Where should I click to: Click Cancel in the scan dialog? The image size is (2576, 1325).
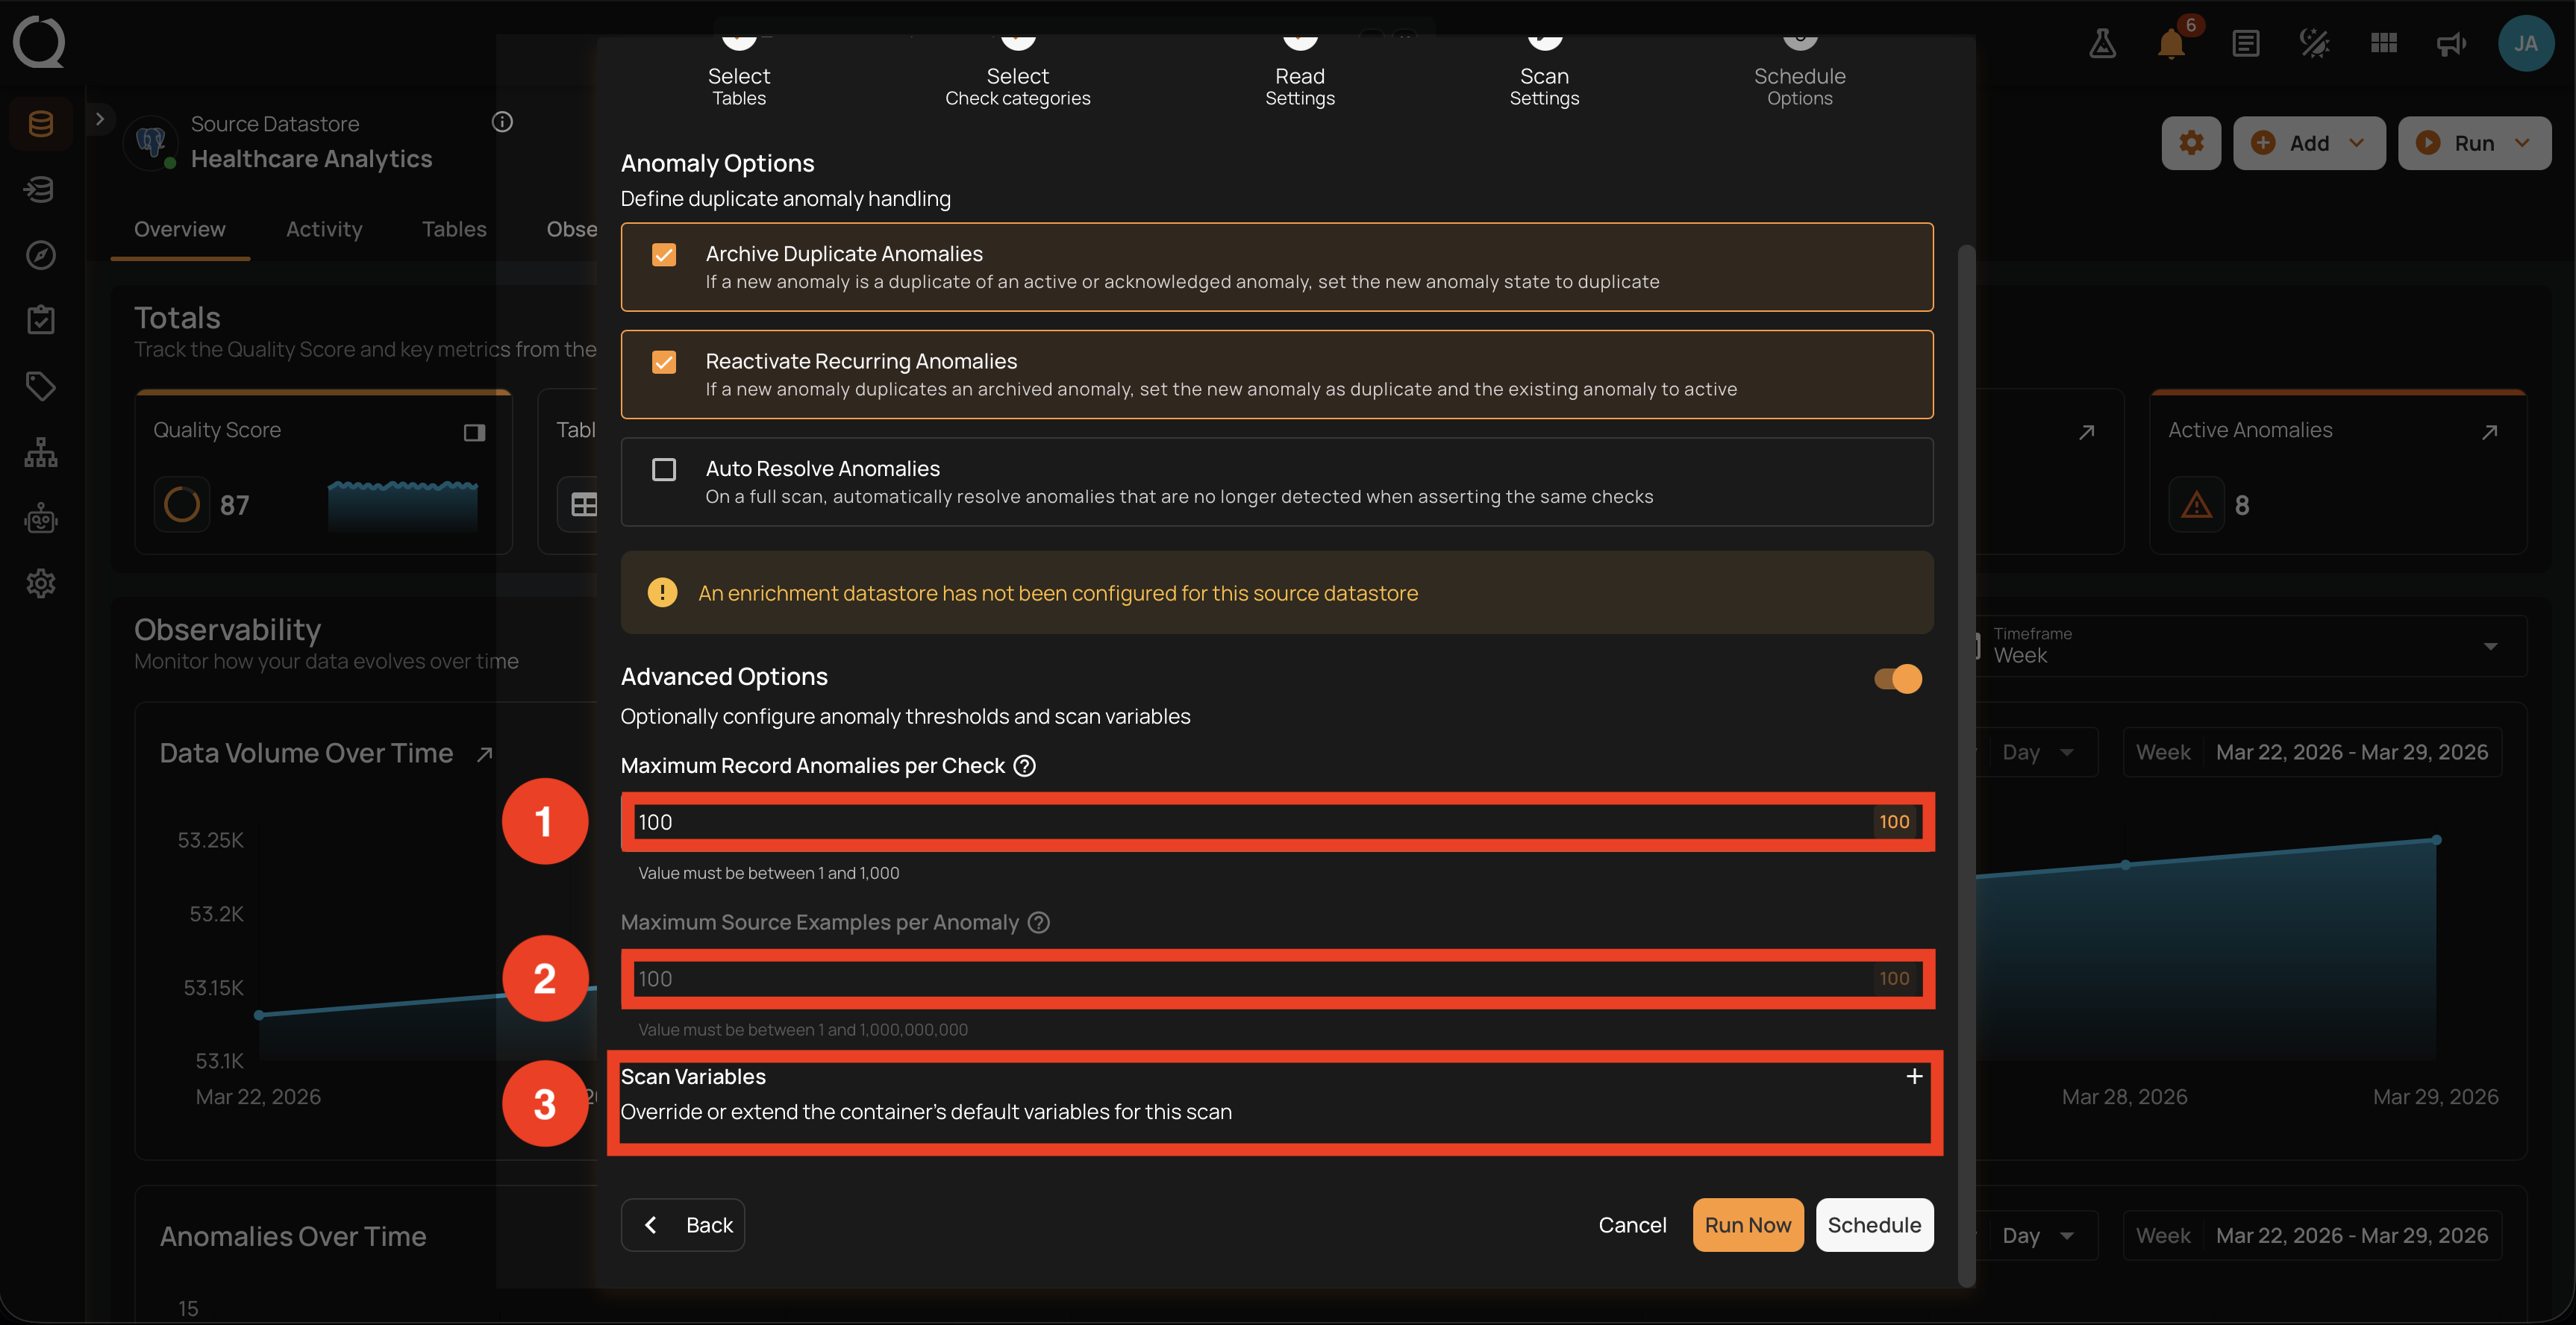[1632, 1225]
